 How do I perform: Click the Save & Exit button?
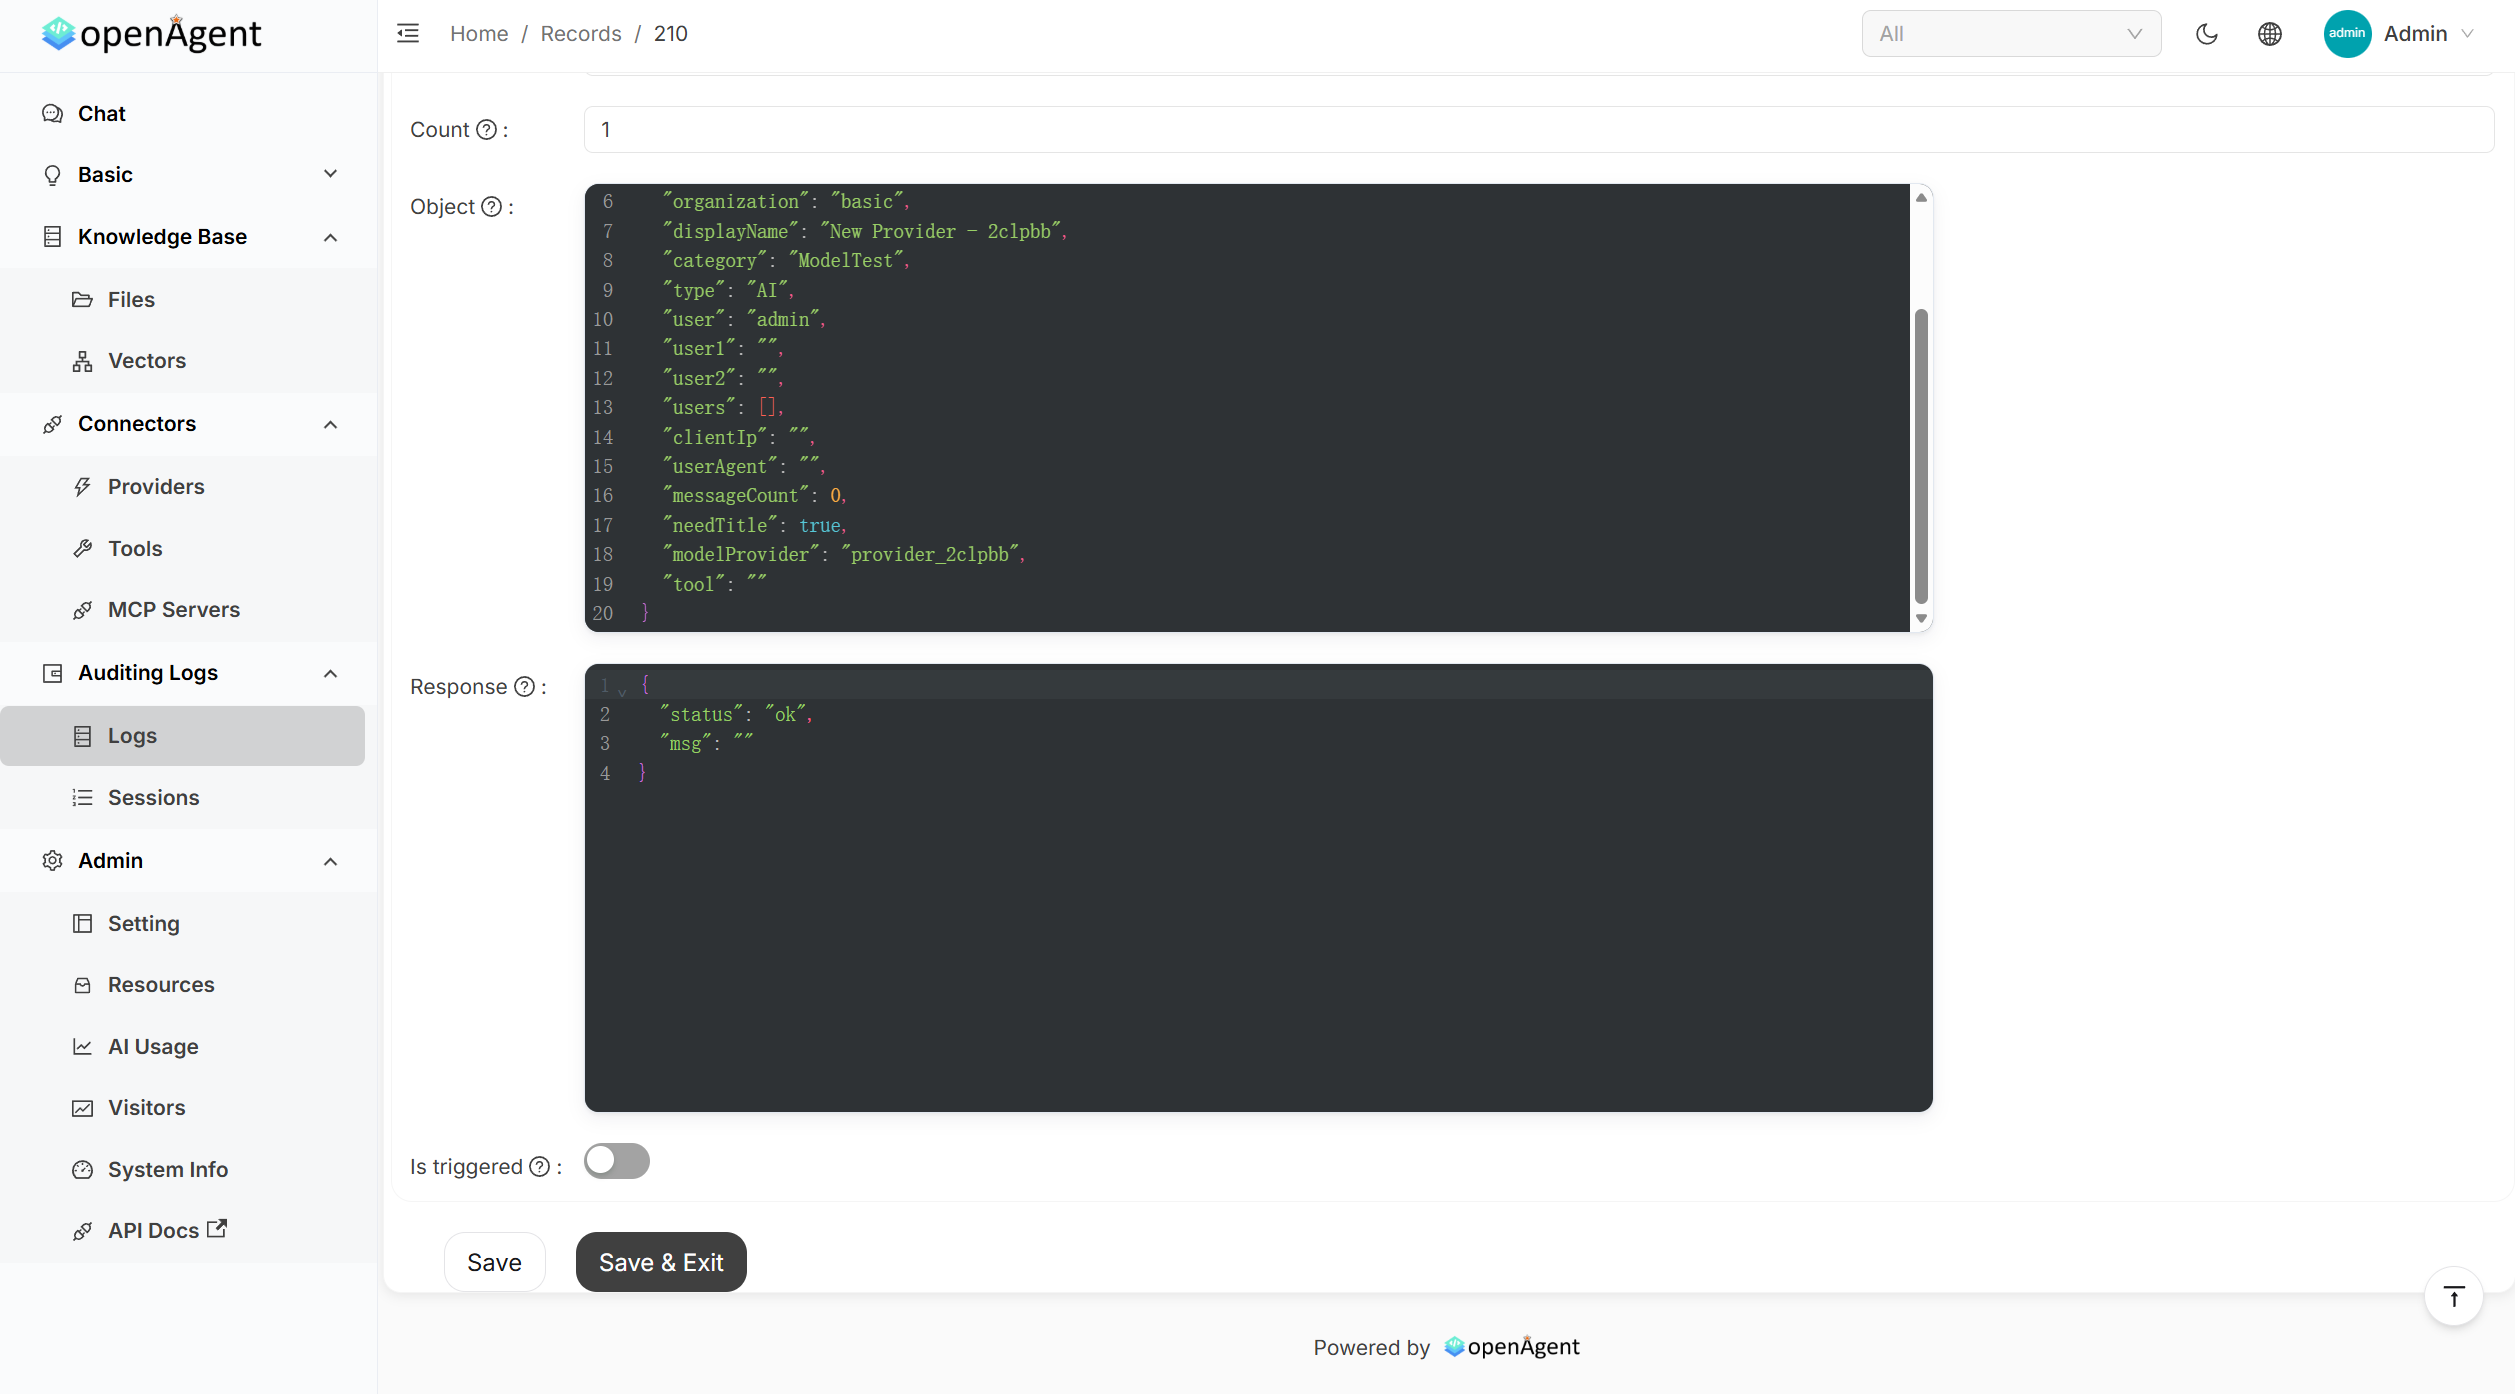(661, 1262)
